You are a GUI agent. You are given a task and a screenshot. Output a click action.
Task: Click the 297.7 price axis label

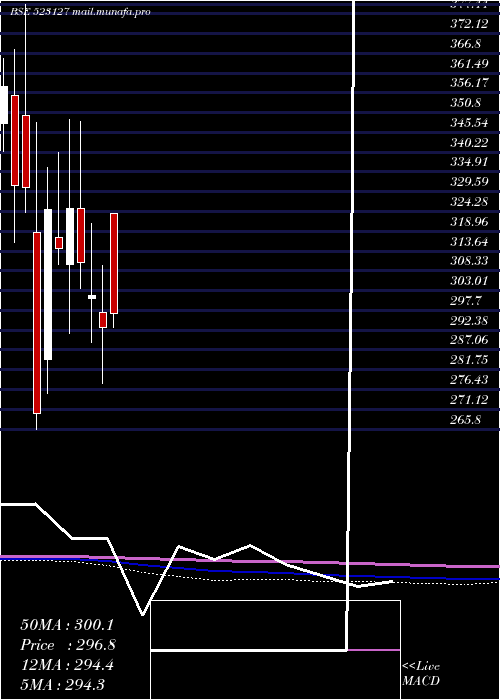(x=466, y=300)
